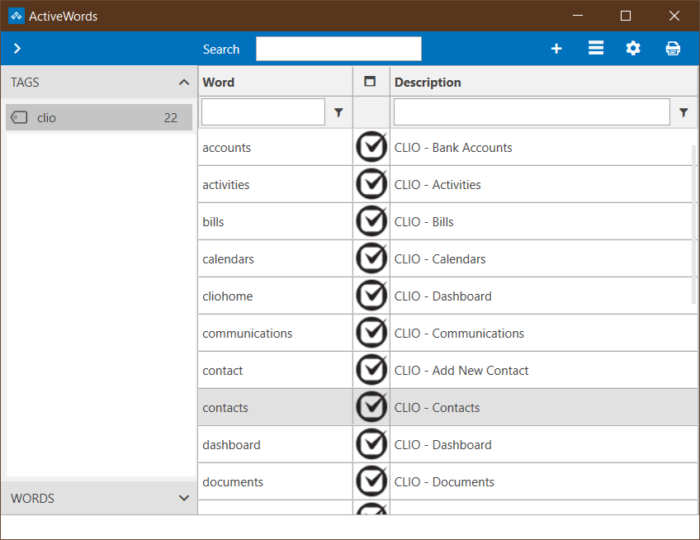Screen dimensions: 700x540
Task: Click 'CLIO - Bank Accounts' description
Action: click(x=453, y=148)
